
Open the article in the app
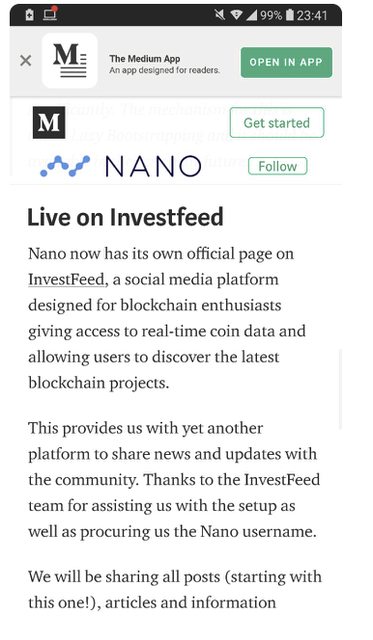(x=286, y=62)
